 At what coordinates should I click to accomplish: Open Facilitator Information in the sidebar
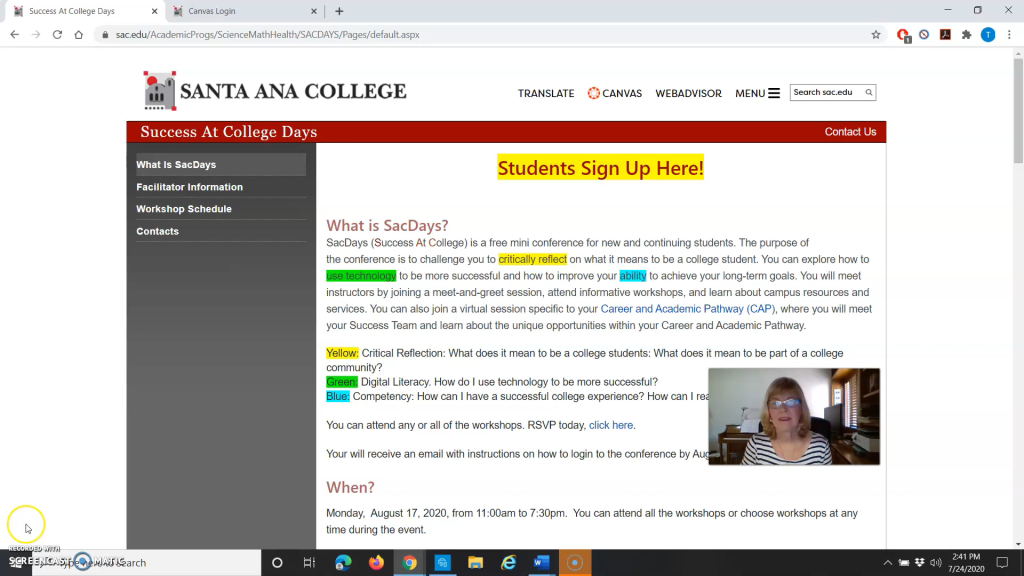(189, 187)
